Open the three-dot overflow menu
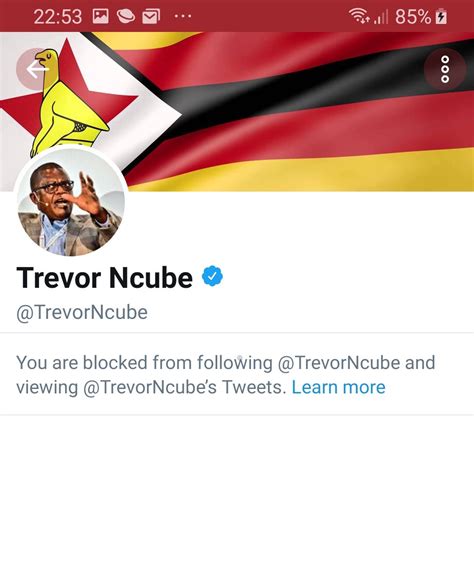Screen dimensions: 474x585 point(445,69)
